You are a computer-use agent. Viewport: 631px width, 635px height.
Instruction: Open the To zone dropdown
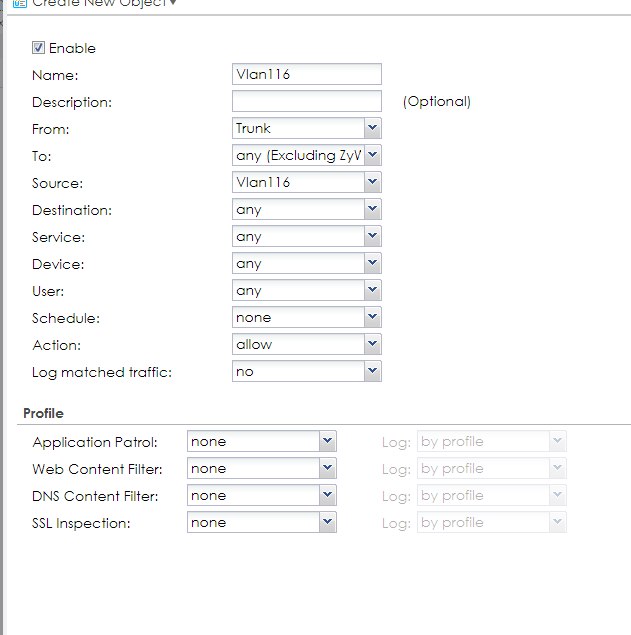coord(307,155)
